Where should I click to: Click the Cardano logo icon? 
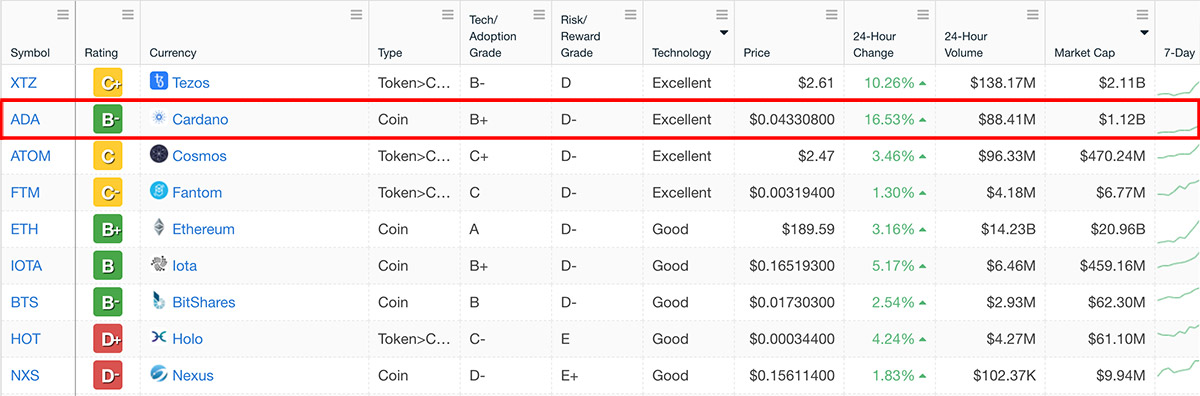coord(158,119)
